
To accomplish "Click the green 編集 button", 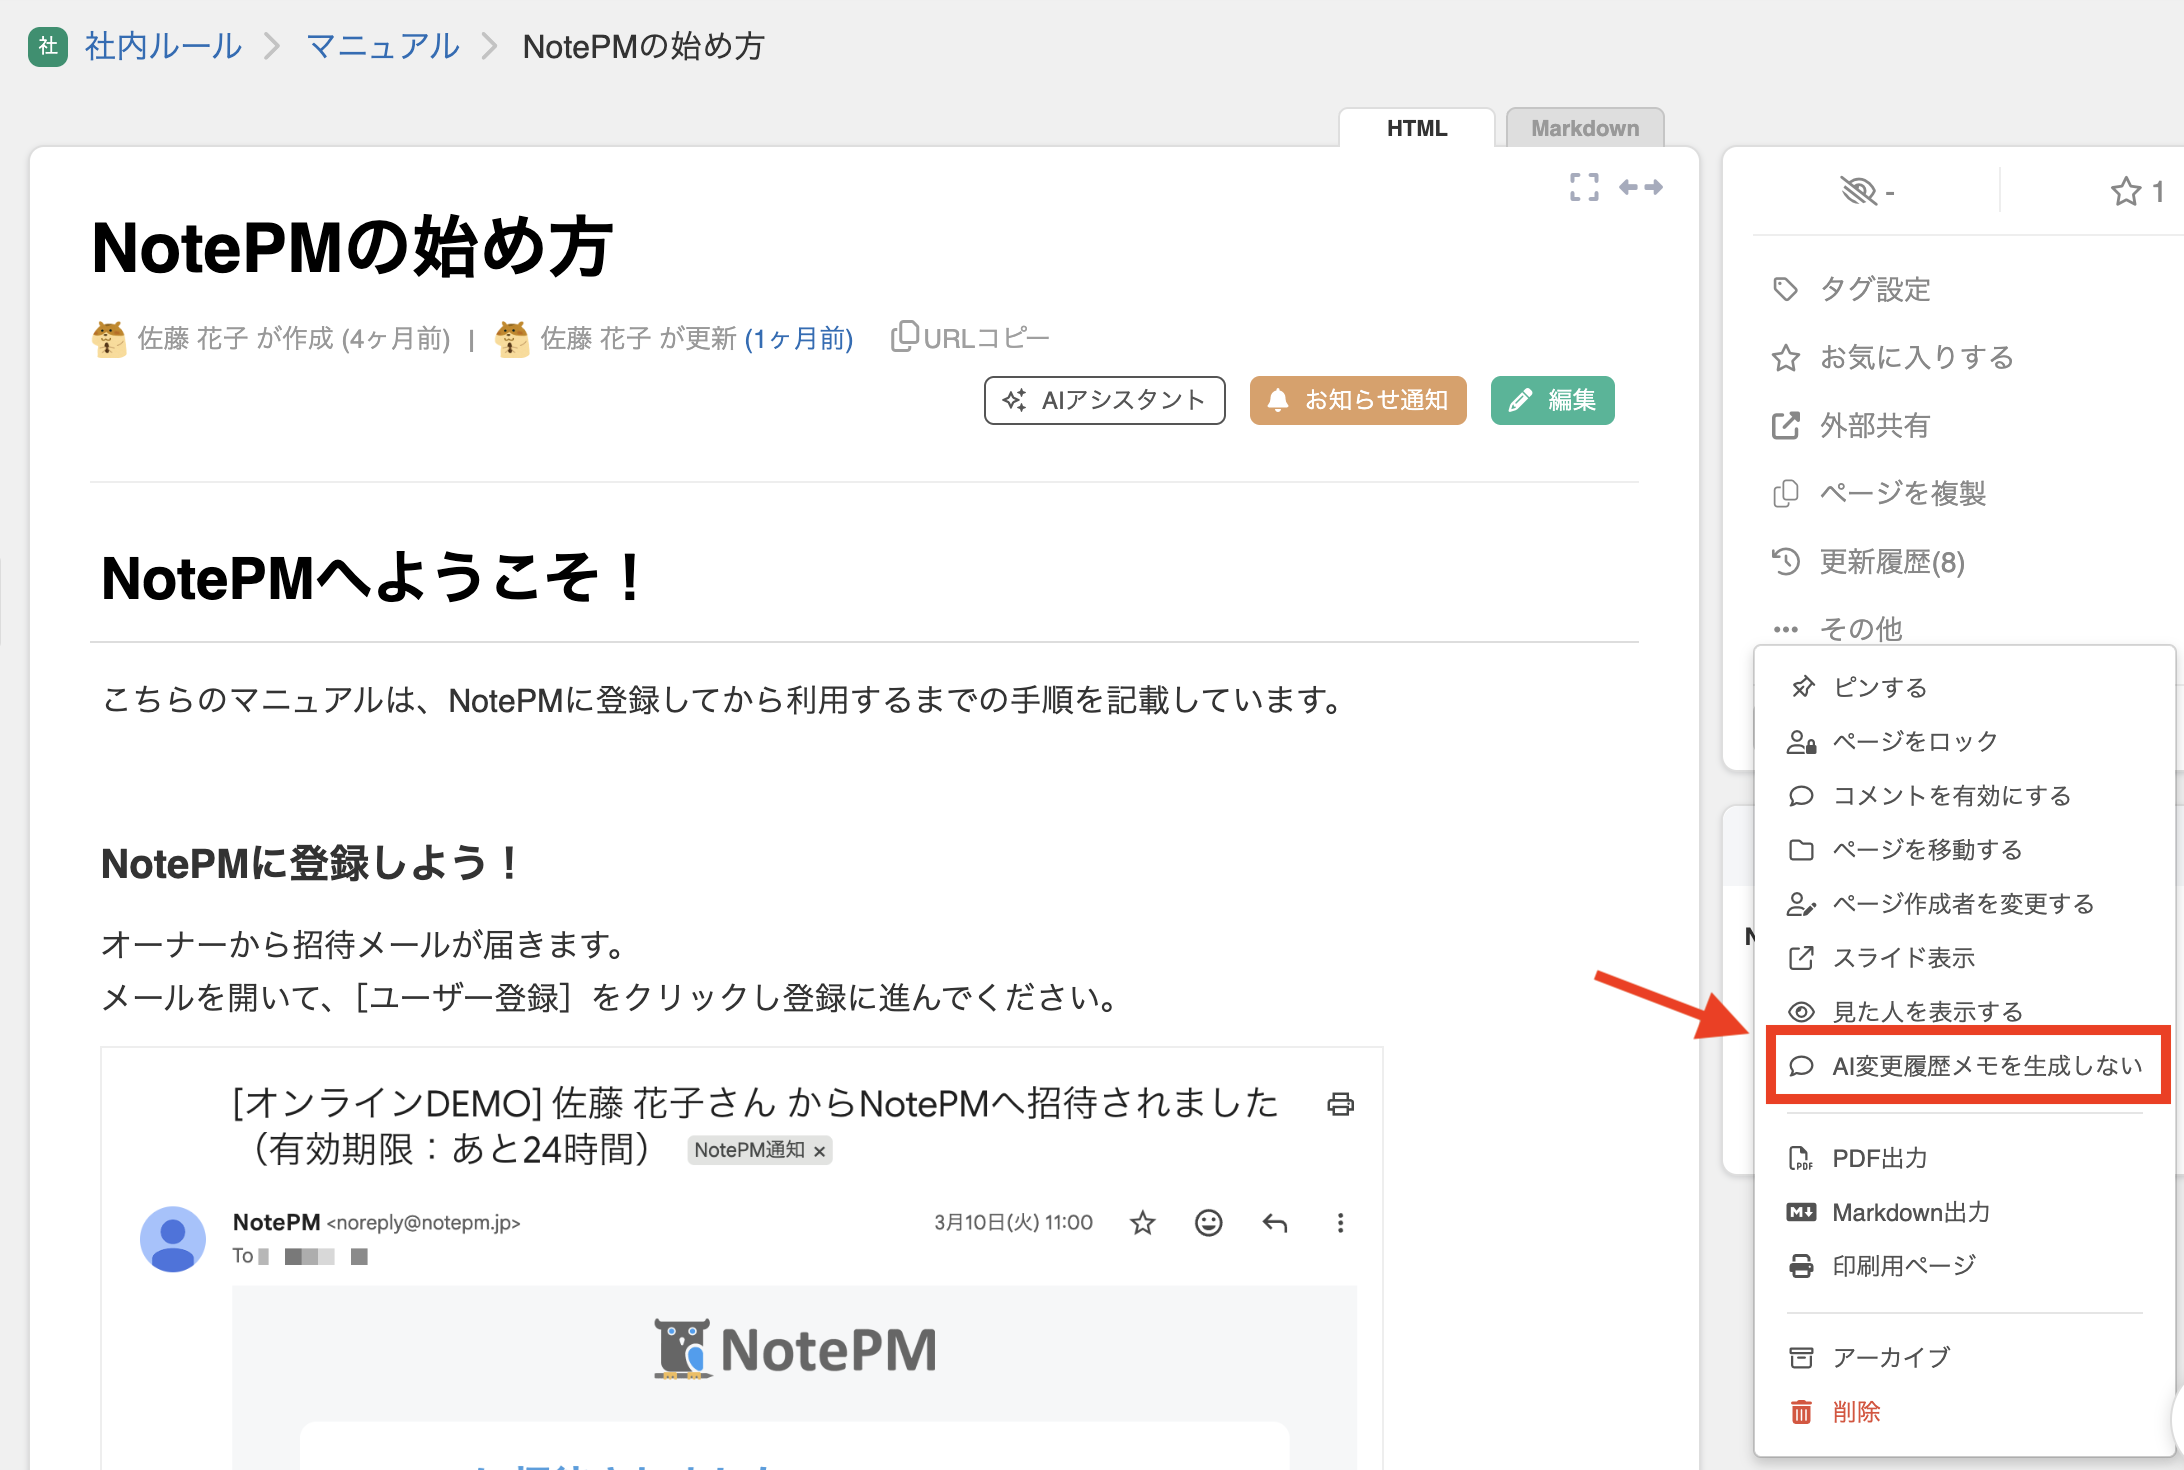I will (1552, 400).
